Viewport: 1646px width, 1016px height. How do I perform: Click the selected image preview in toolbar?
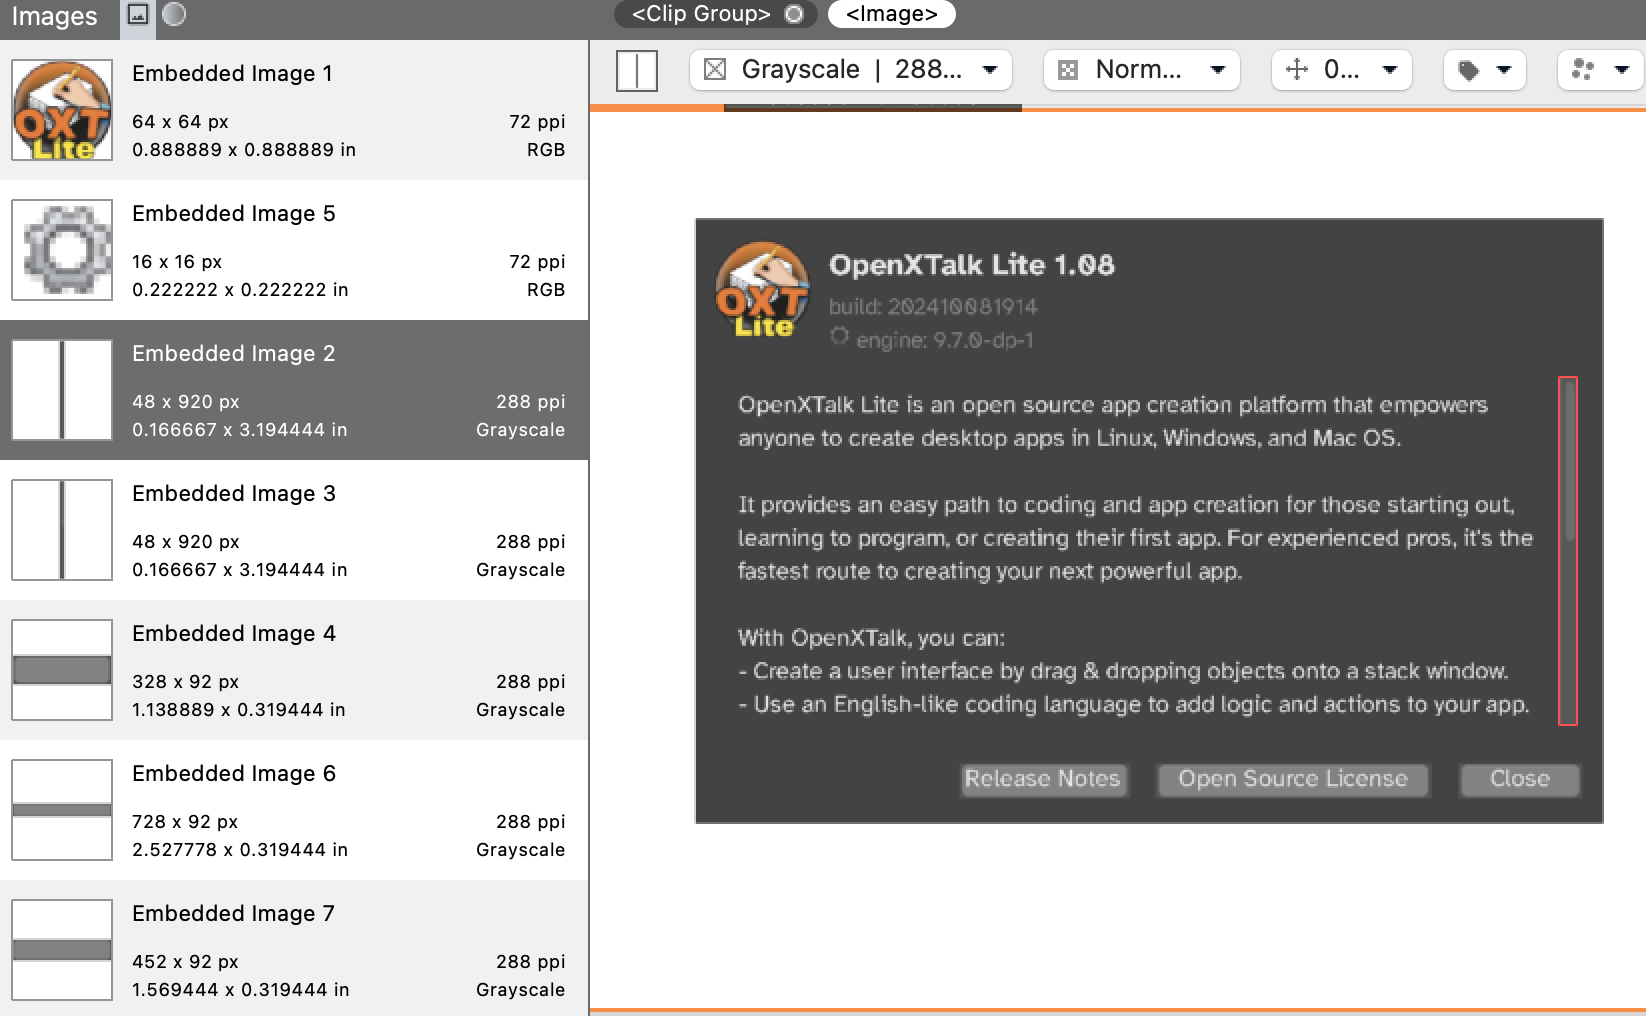coord(637,71)
